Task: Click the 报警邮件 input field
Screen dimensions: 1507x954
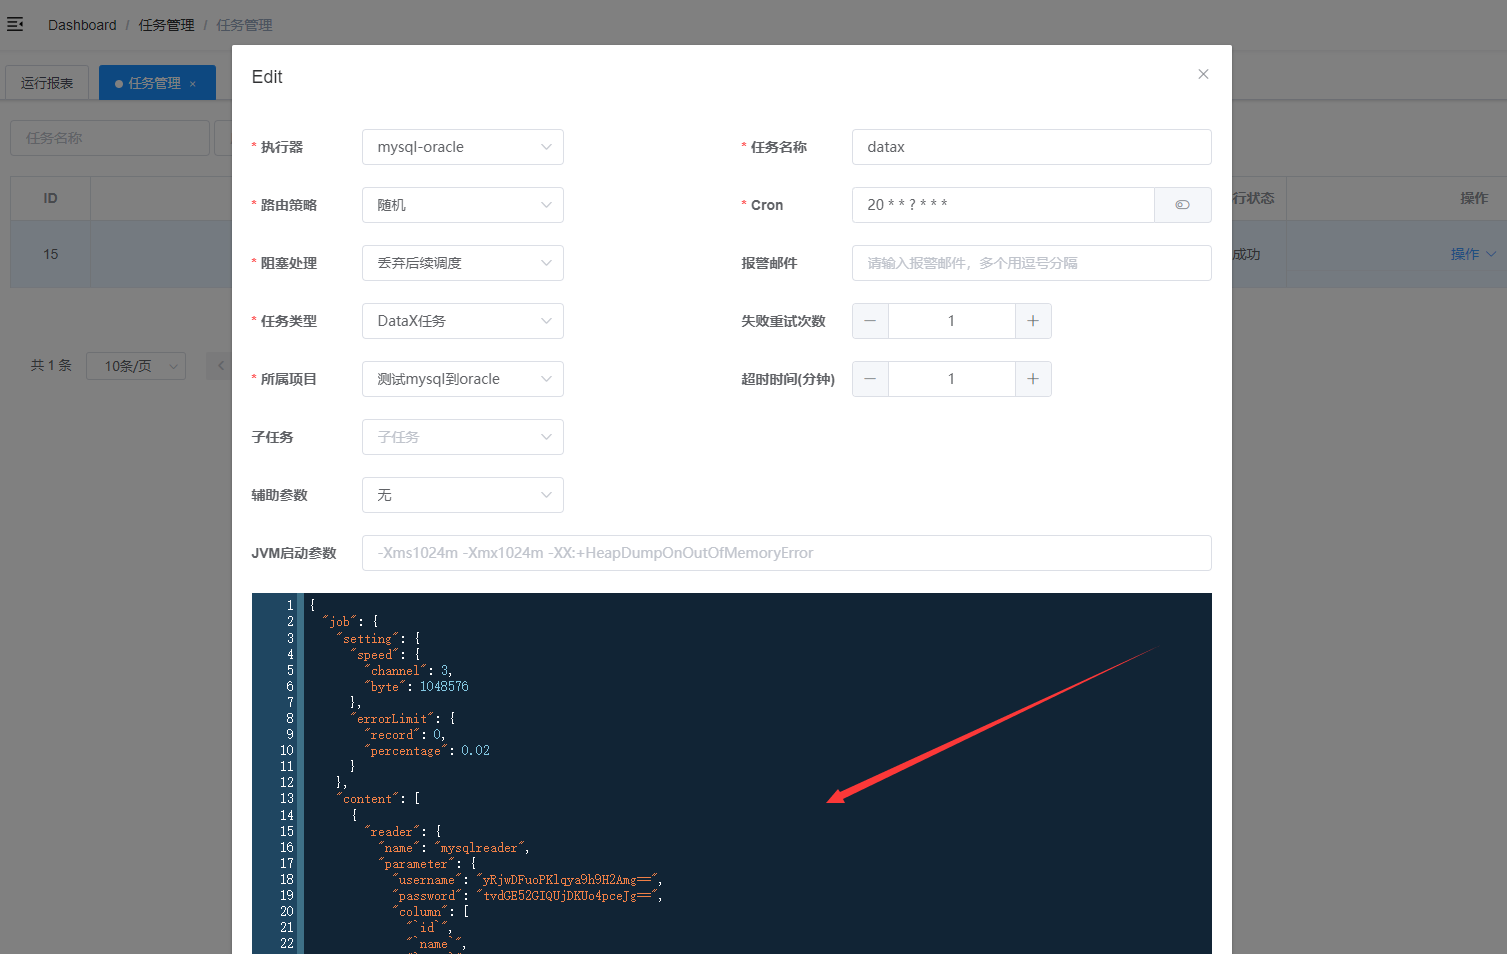Action: pos(1031,262)
